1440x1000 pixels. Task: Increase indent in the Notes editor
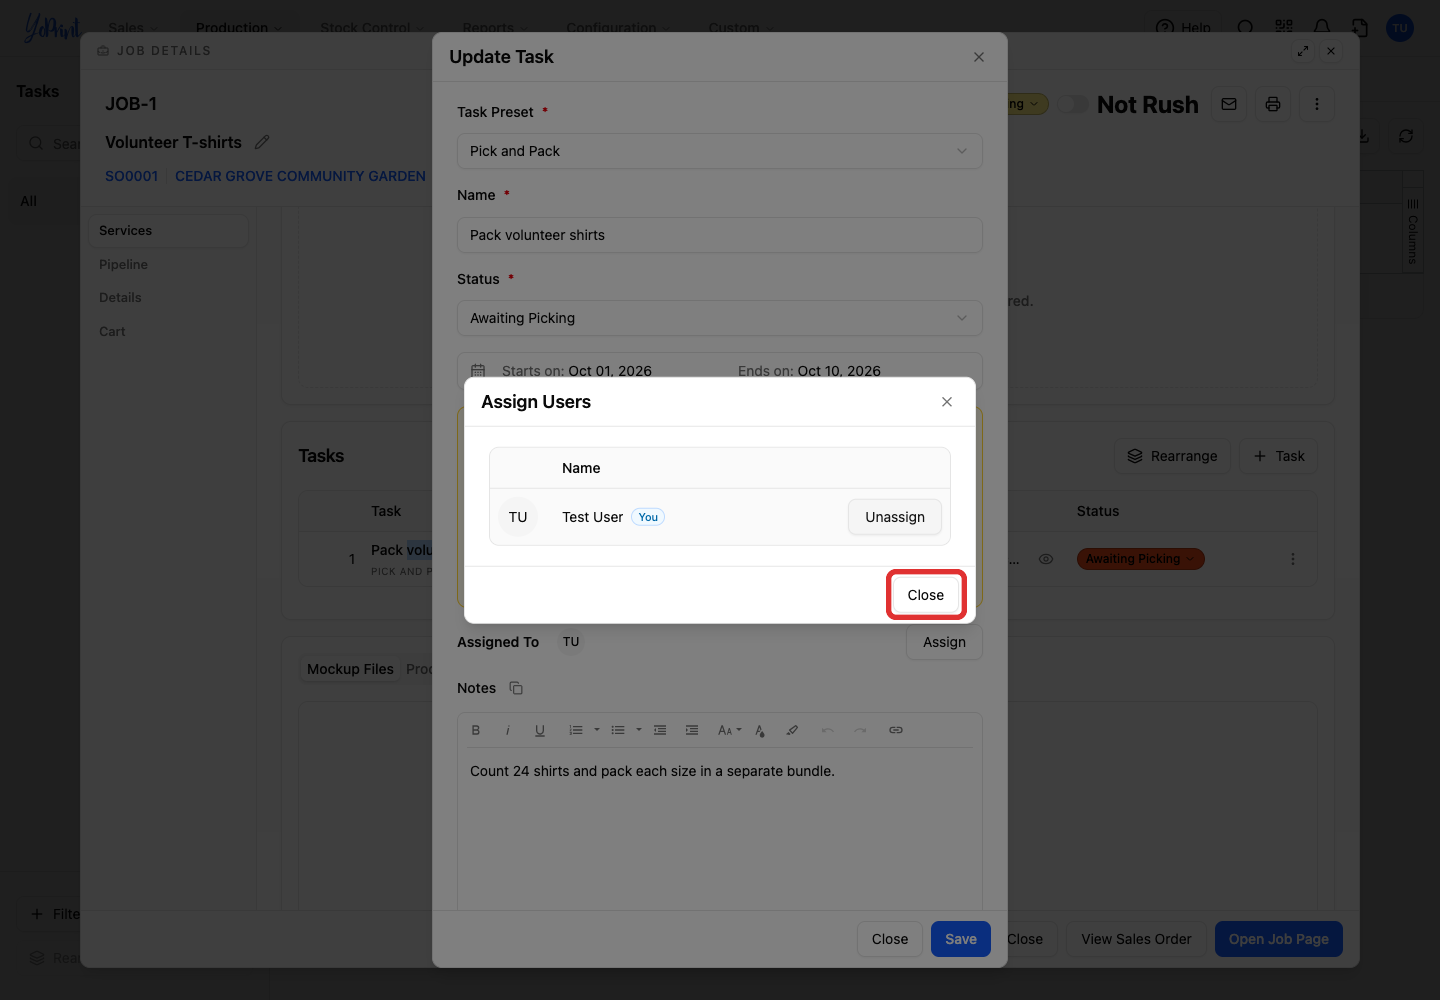692,730
